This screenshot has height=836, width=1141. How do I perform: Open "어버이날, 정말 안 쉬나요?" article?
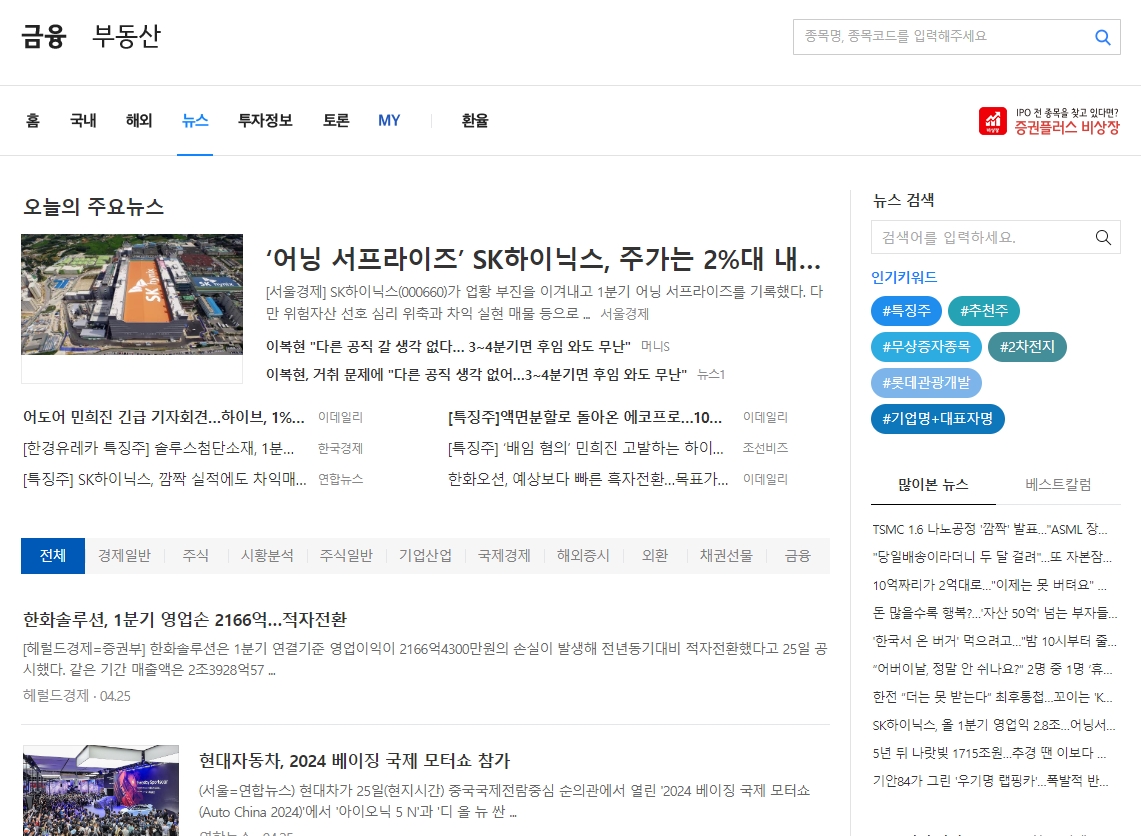click(x=993, y=669)
